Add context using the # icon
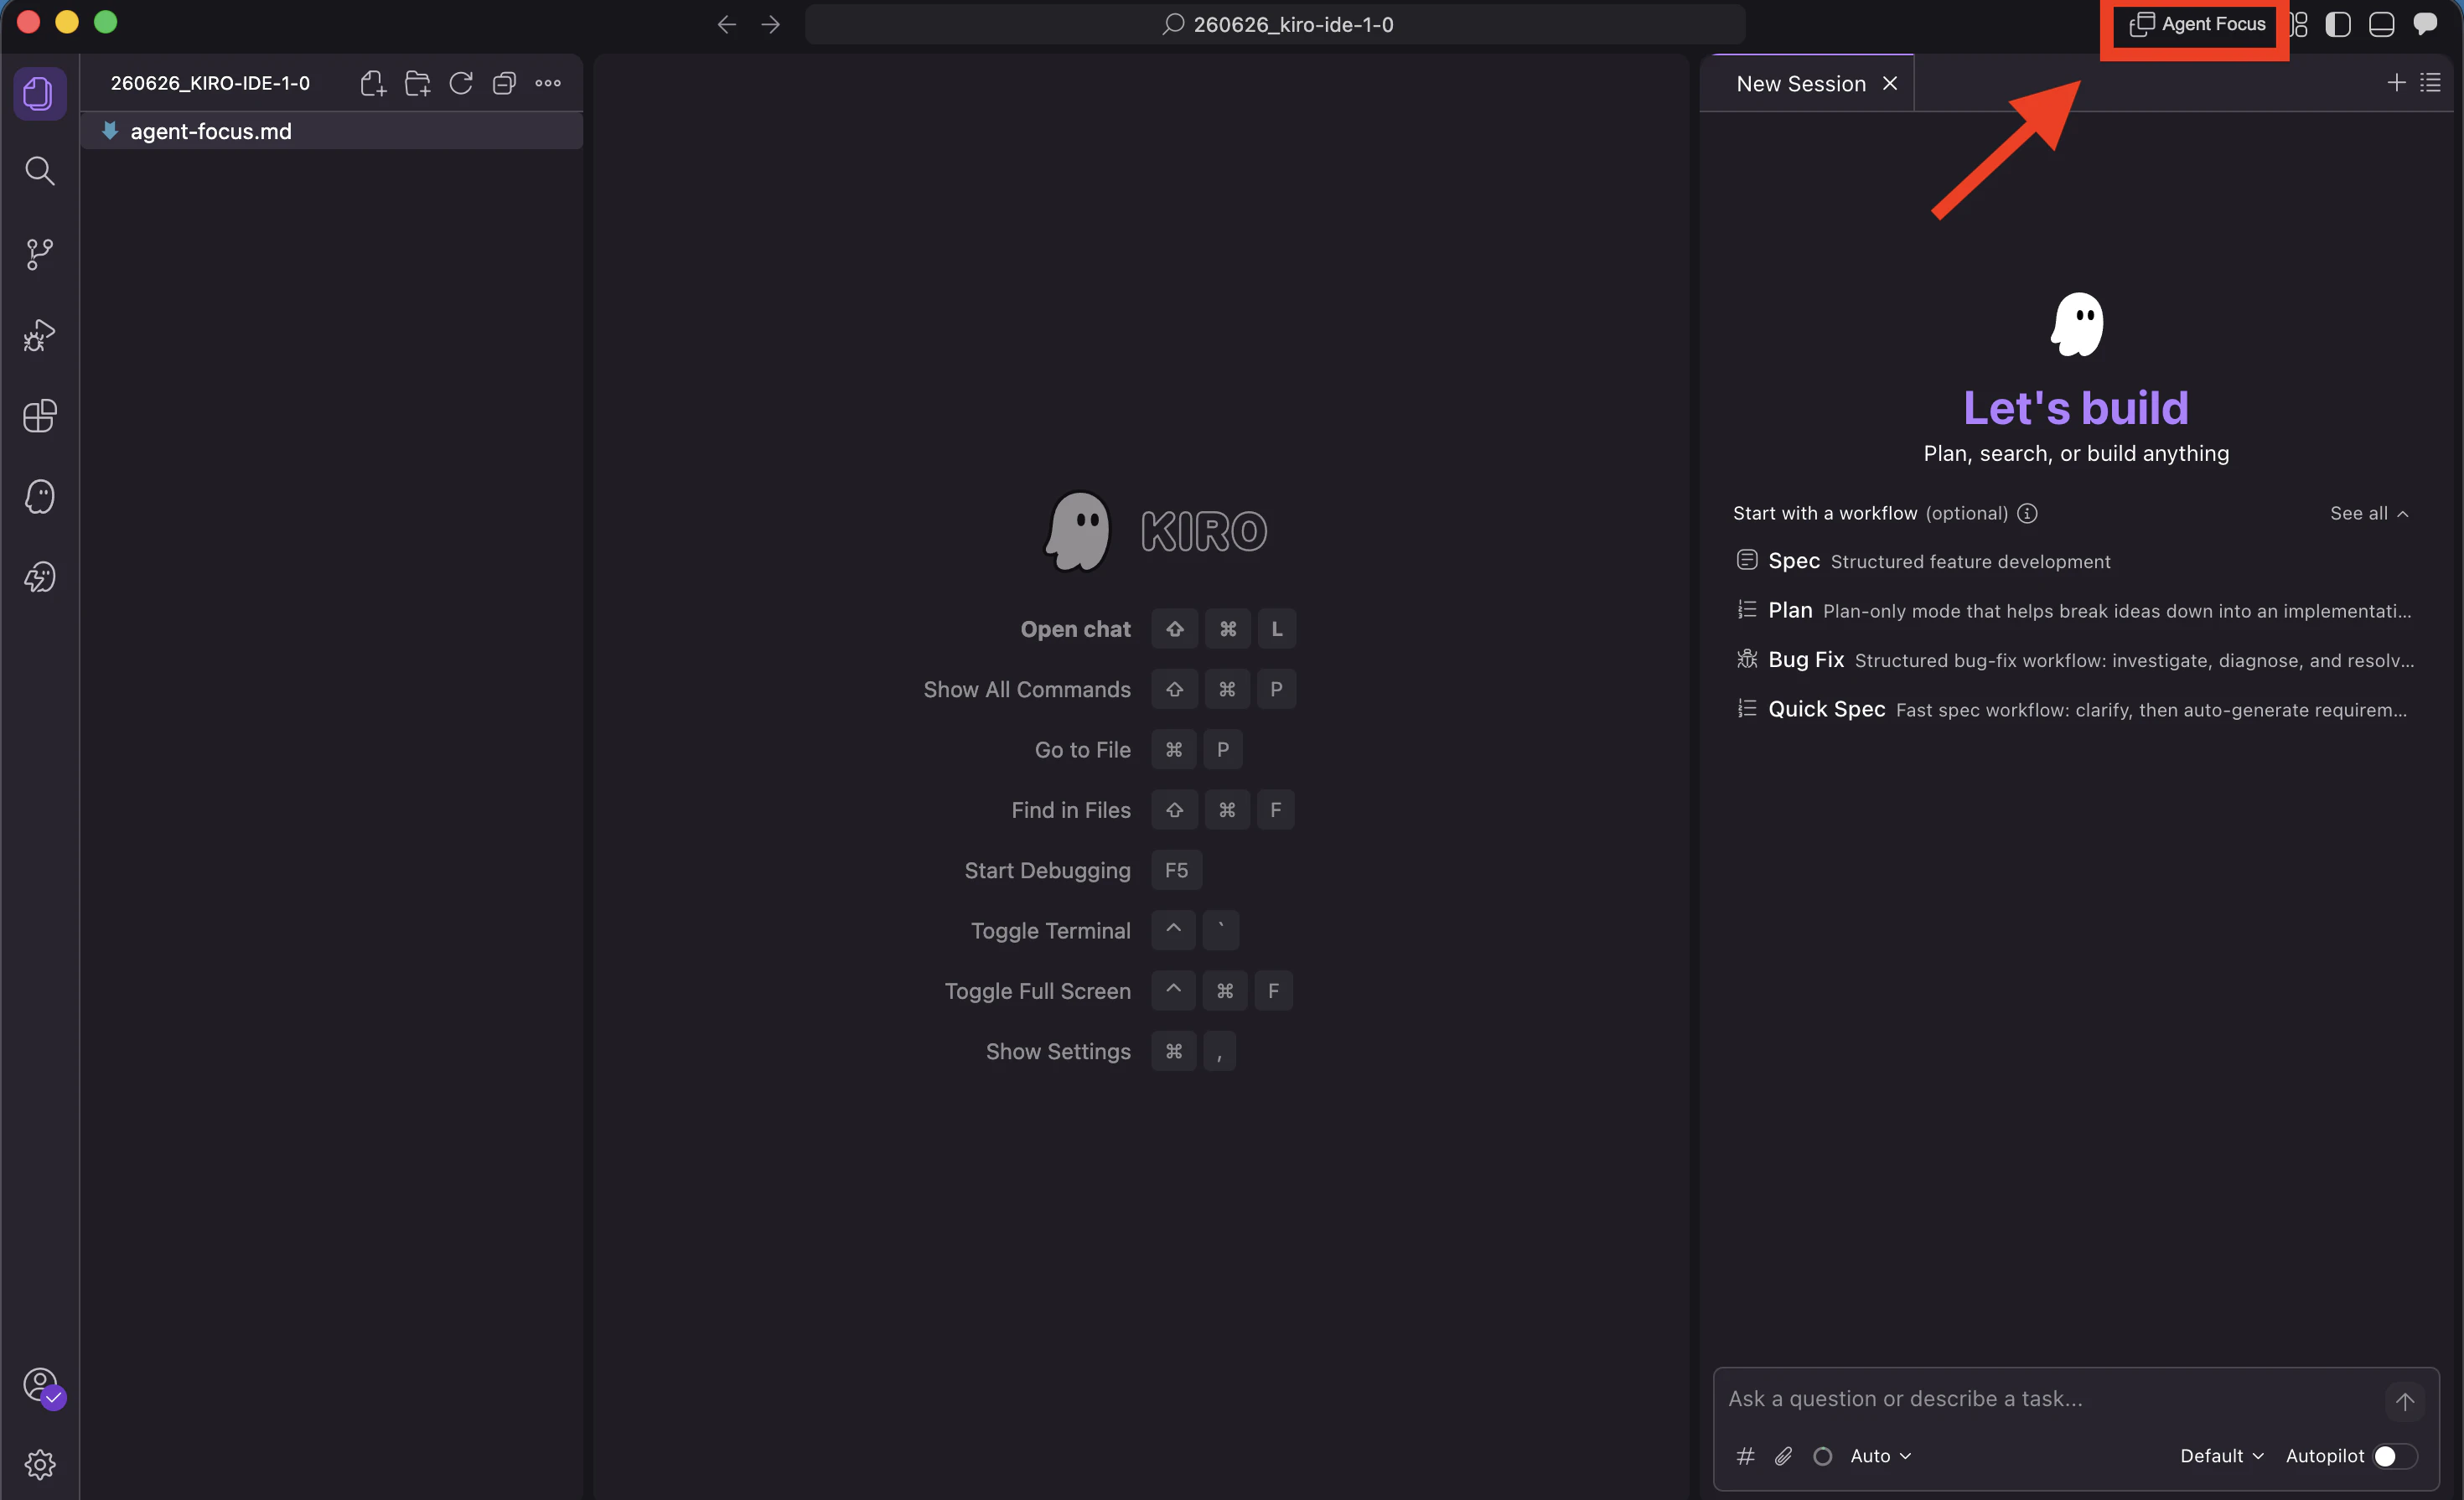 click(x=1745, y=1456)
